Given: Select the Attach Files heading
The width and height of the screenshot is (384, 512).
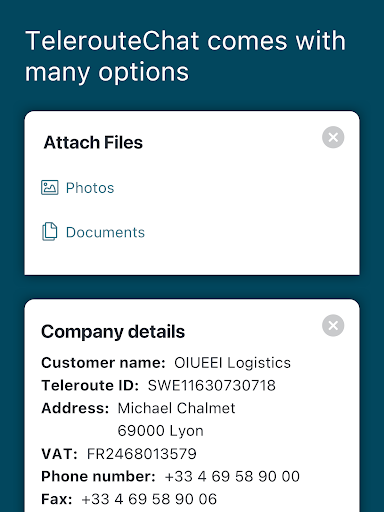Looking at the screenshot, I should (93, 142).
